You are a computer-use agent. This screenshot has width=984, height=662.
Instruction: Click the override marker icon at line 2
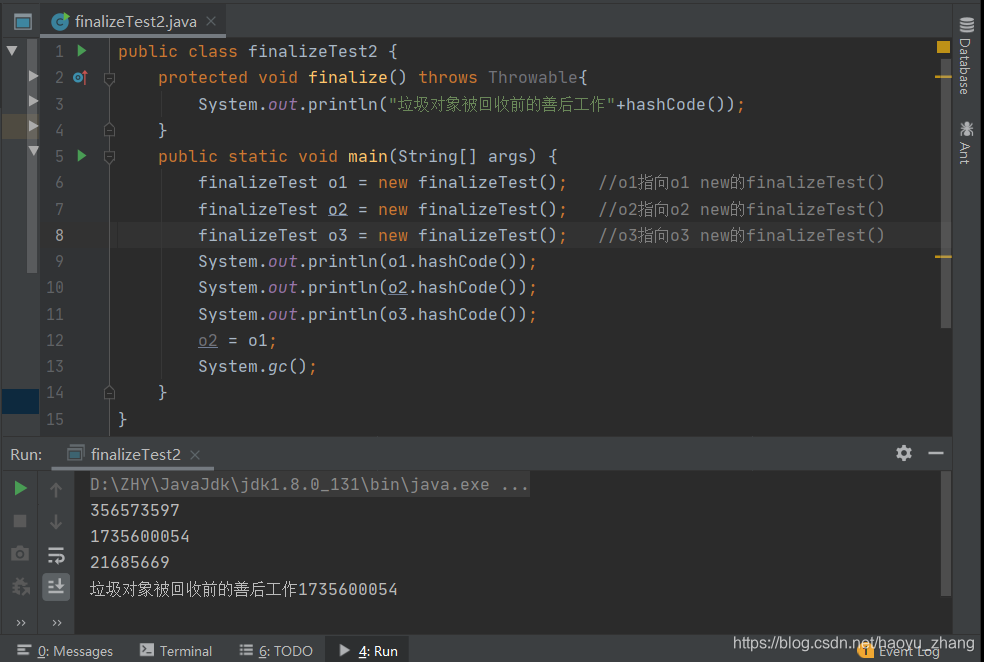[x=80, y=77]
